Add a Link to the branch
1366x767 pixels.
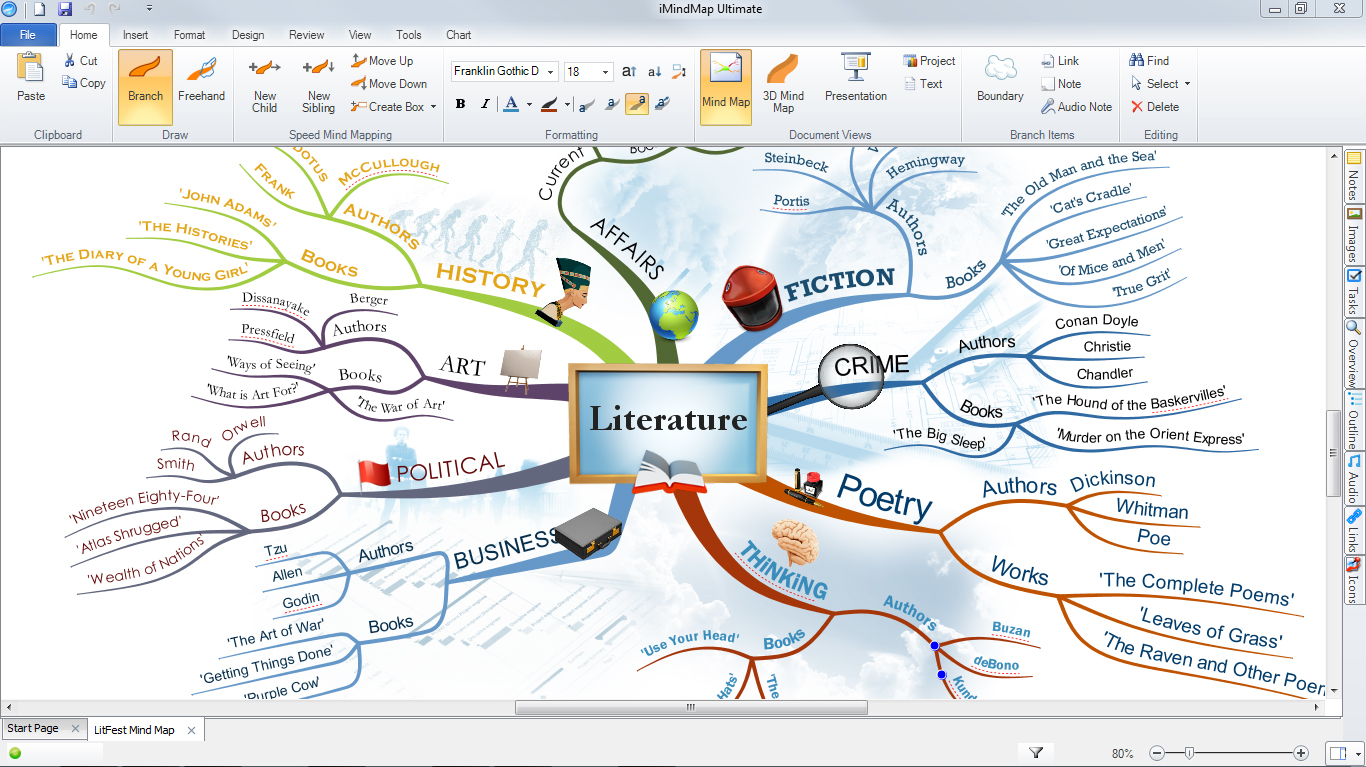[x=1060, y=61]
